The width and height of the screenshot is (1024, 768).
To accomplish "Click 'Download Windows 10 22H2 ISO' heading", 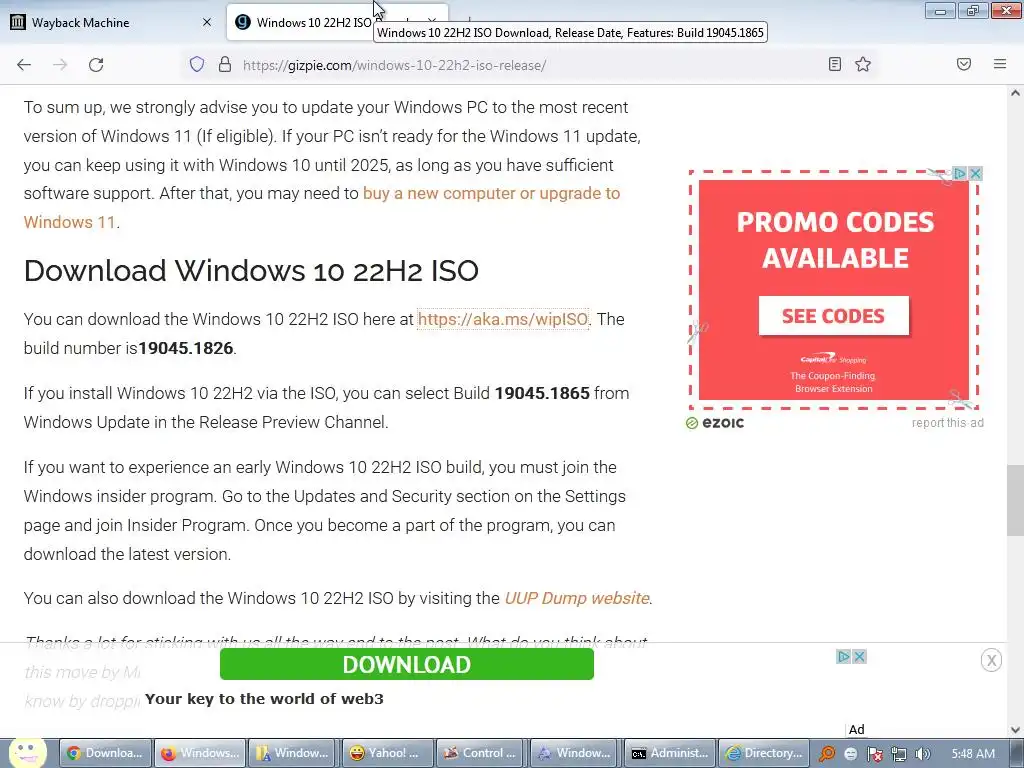I will [x=251, y=270].
